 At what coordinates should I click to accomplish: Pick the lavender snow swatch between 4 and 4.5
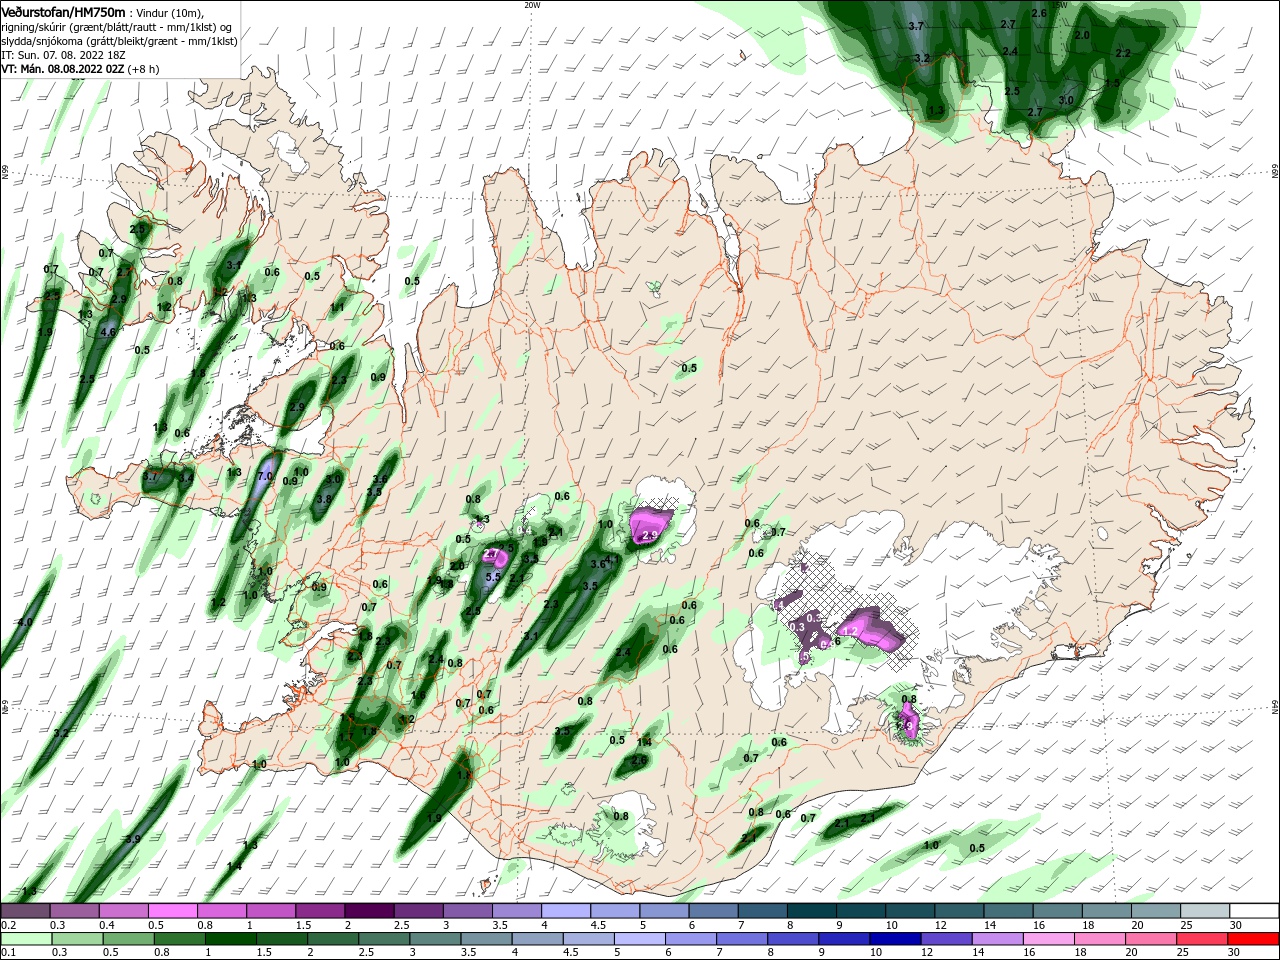[567, 911]
